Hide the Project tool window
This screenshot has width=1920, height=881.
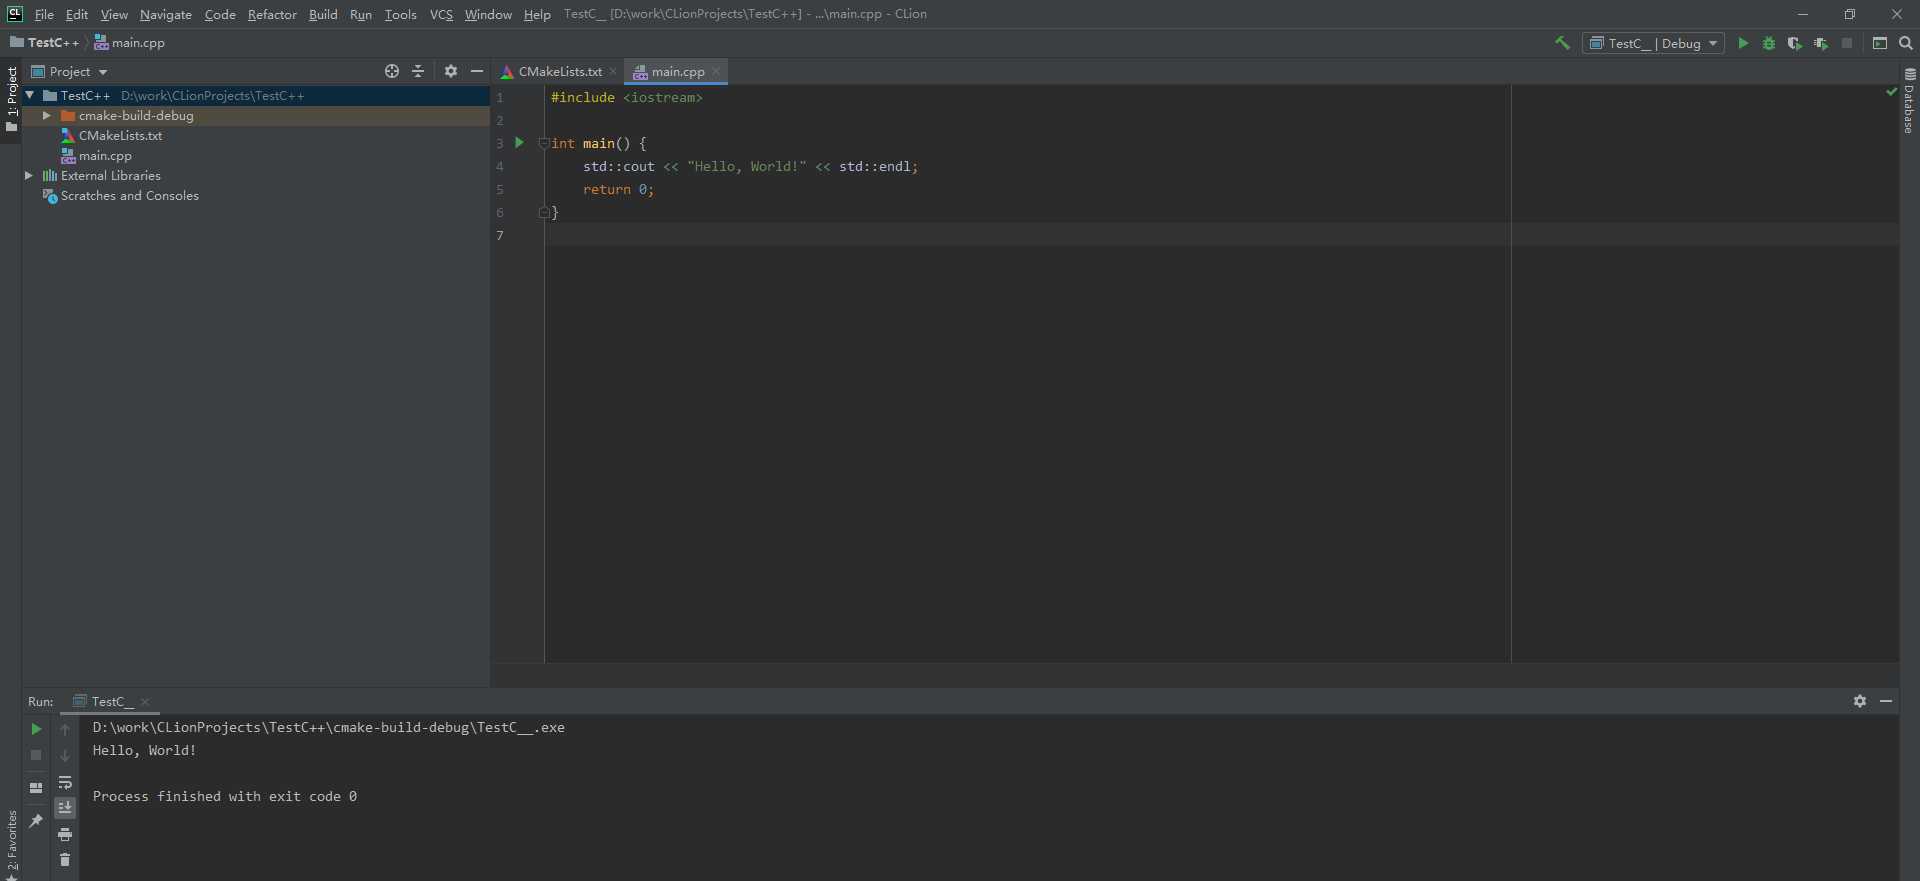(477, 71)
